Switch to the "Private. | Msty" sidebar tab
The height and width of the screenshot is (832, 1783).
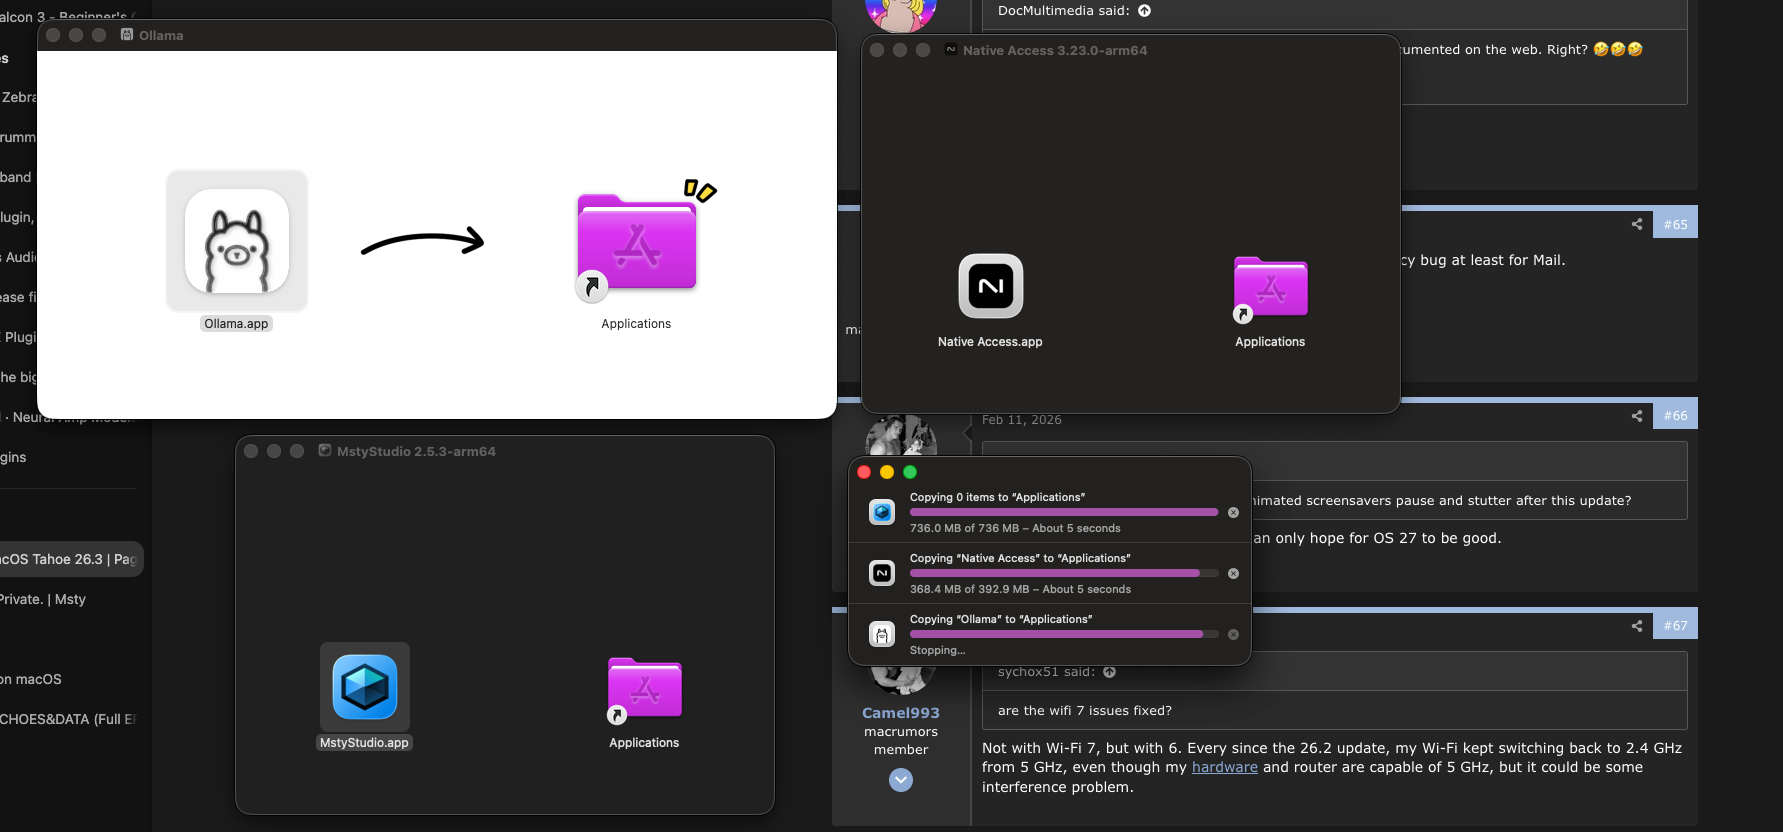[x=45, y=599]
